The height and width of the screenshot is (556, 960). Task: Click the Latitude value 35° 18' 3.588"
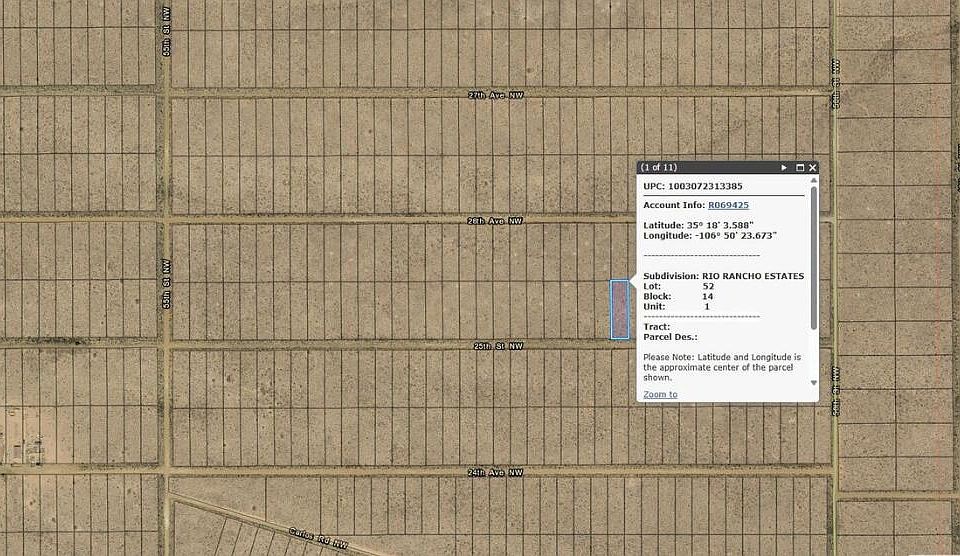click(719, 225)
